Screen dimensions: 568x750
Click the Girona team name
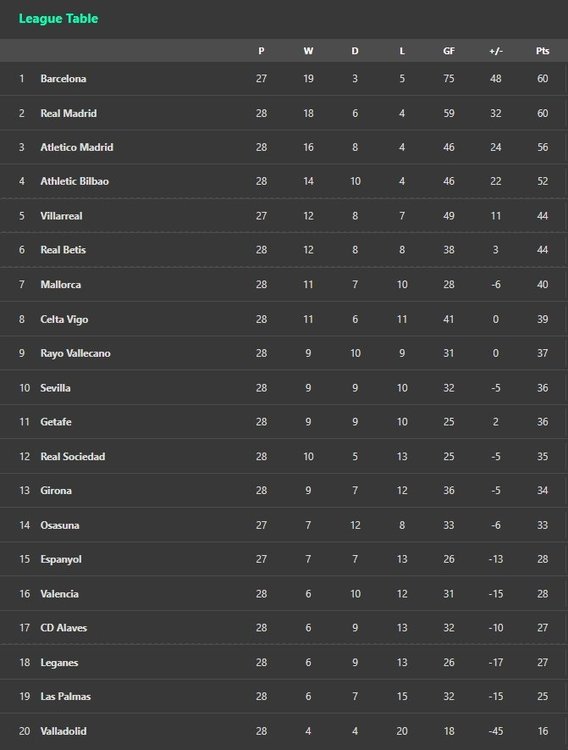56,490
